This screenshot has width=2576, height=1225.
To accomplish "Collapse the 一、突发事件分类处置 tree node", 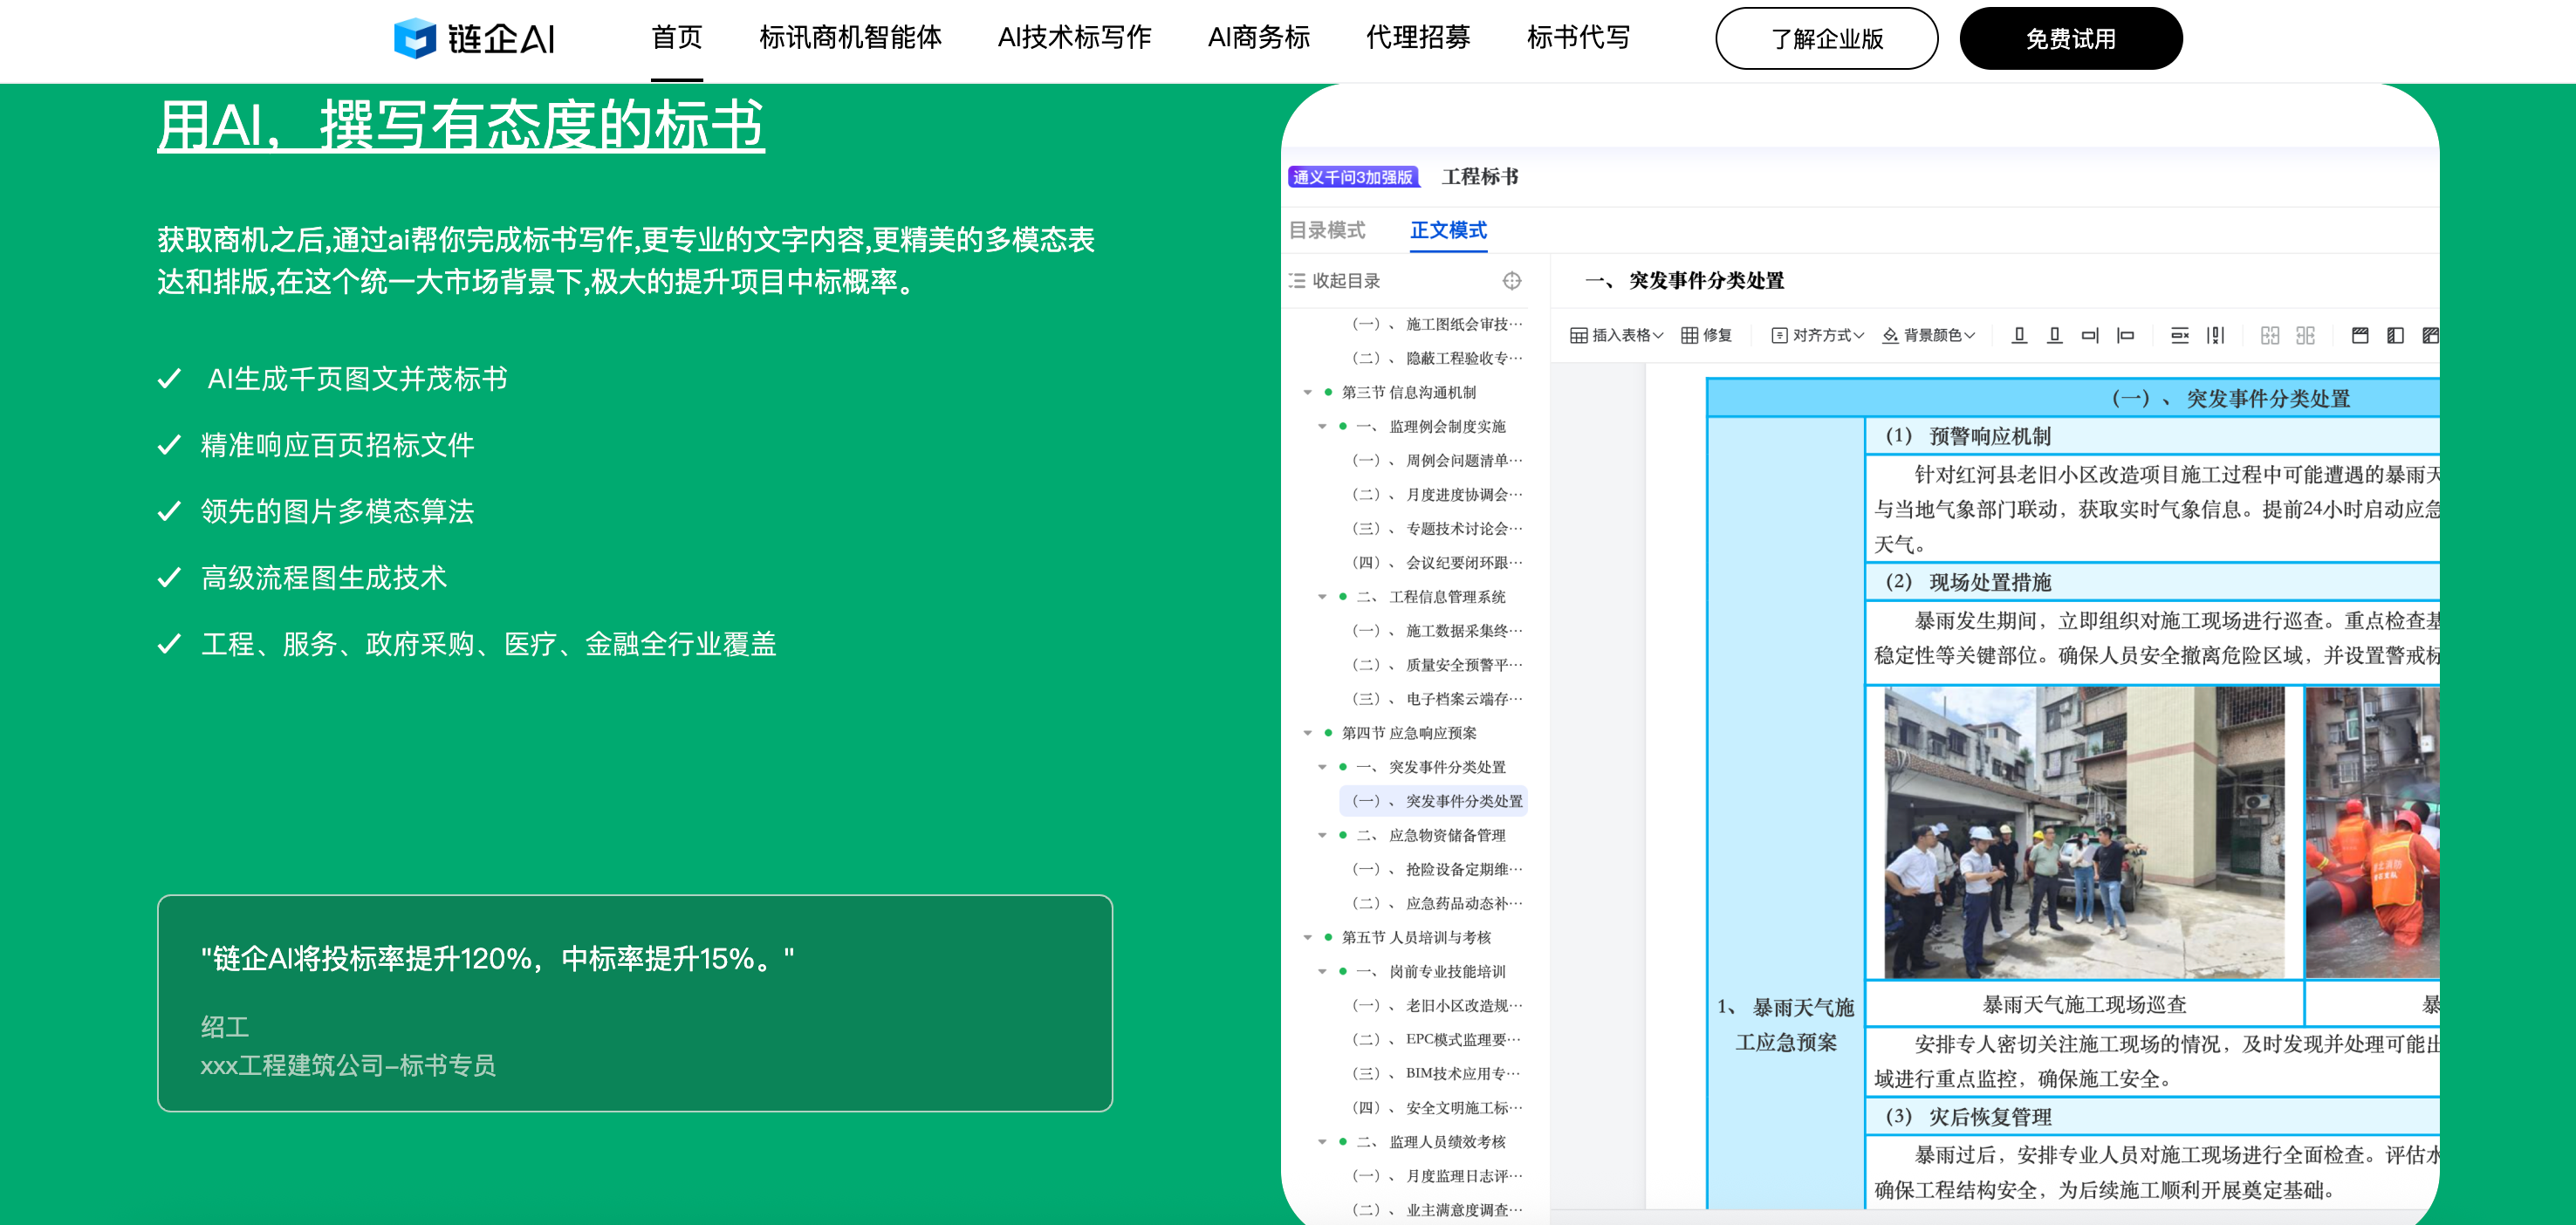I will coord(1322,767).
